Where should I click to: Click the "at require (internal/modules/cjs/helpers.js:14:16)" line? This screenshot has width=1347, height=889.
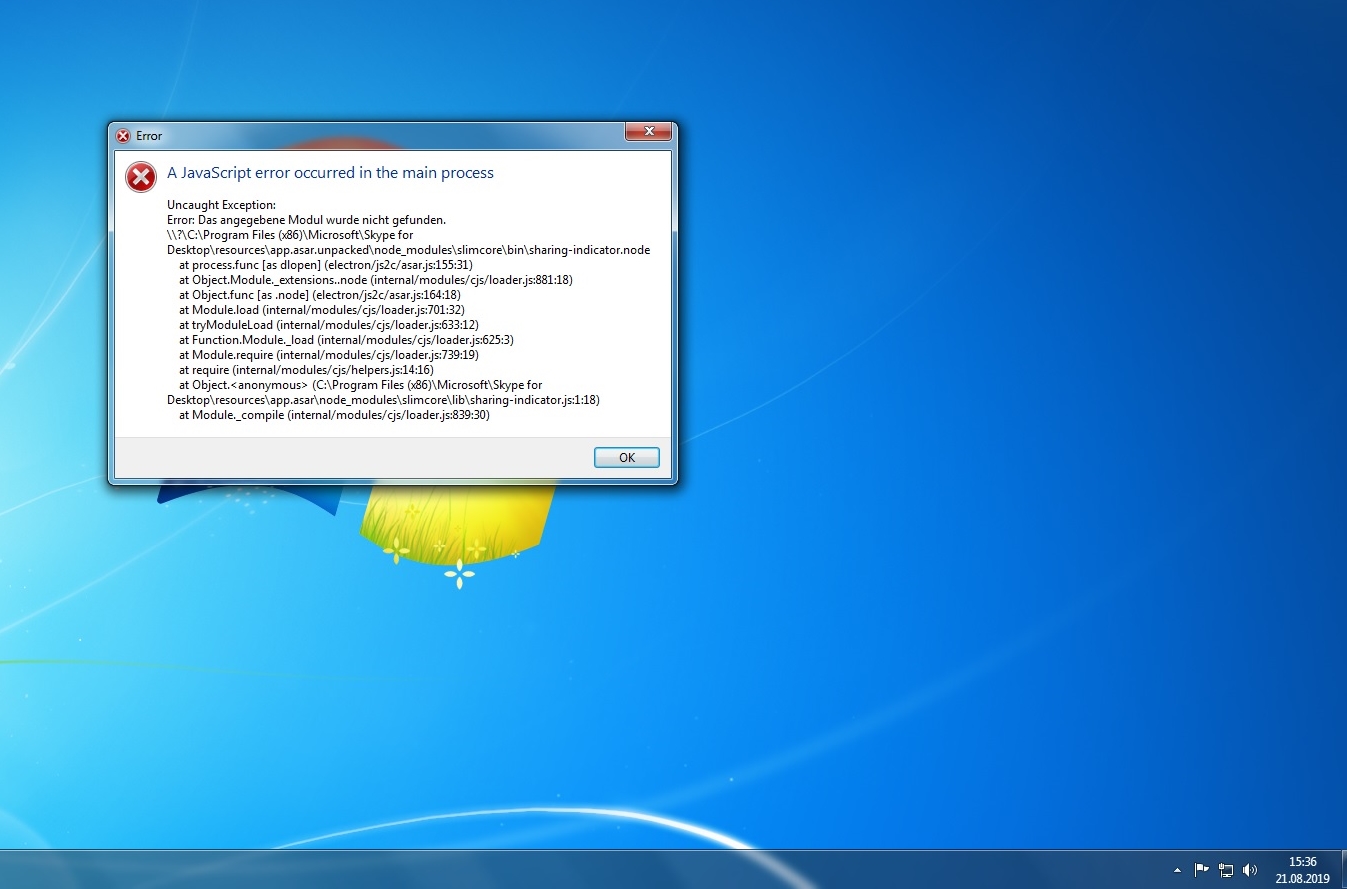pyautogui.click(x=306, y=370)
